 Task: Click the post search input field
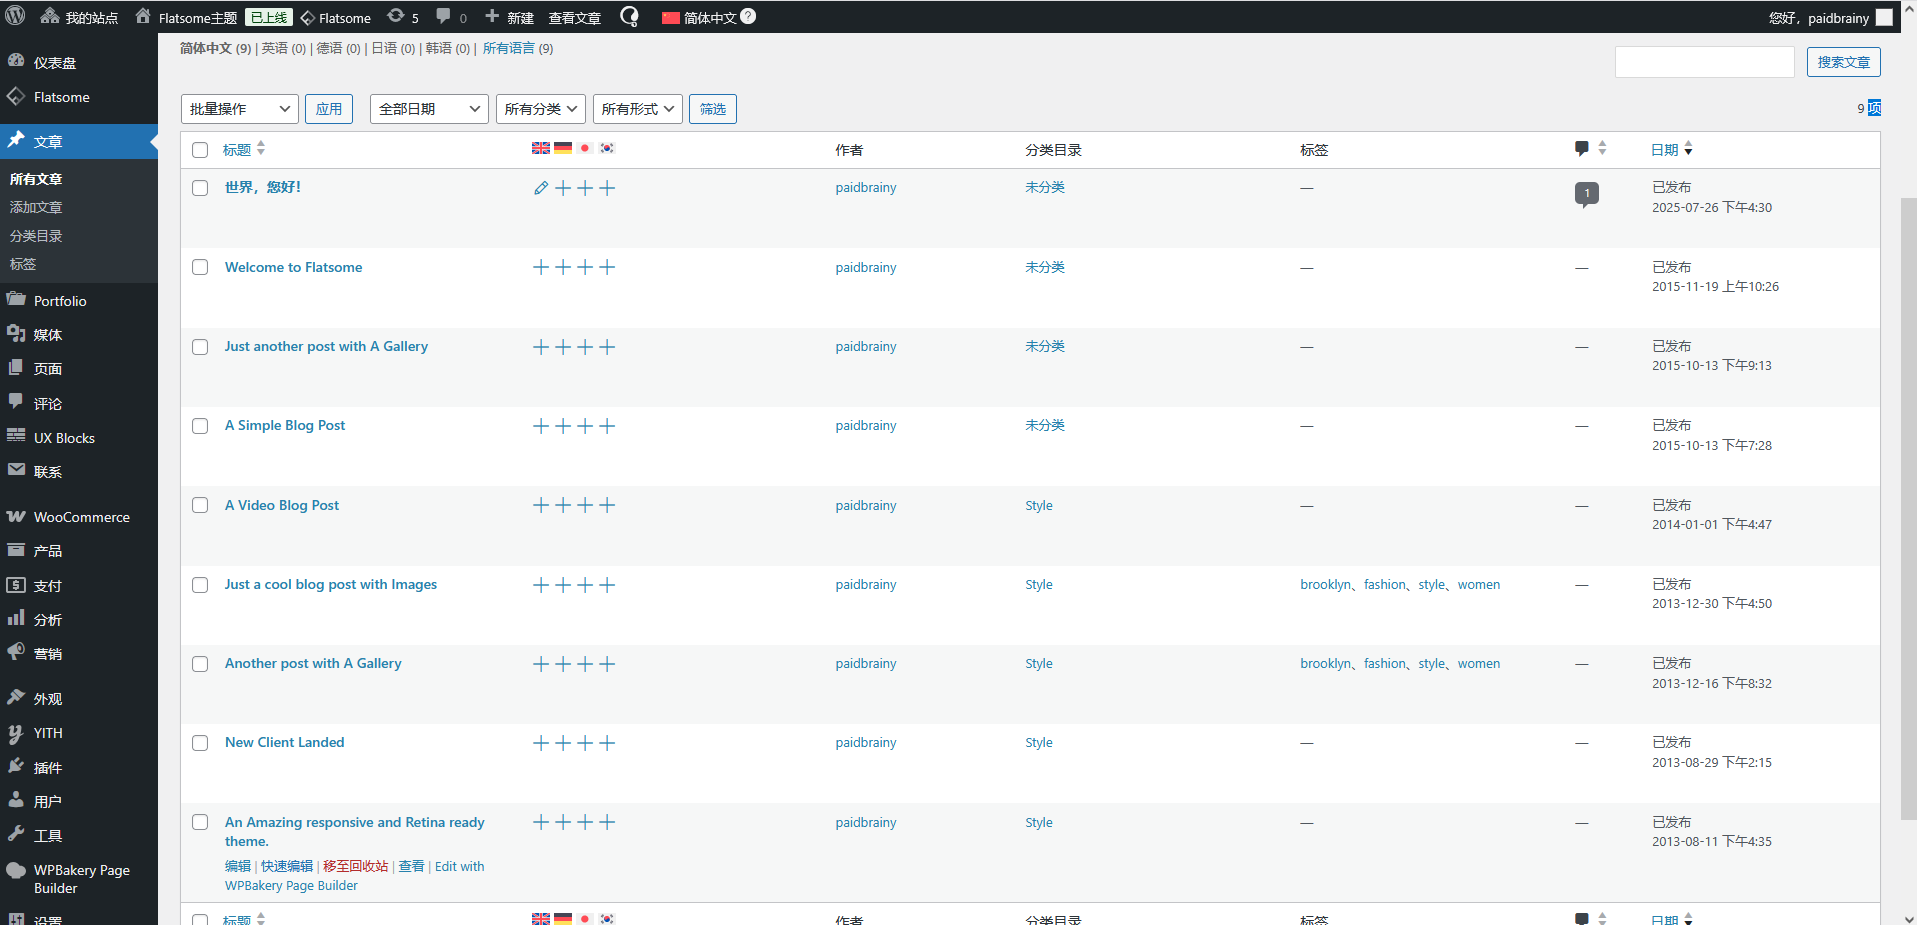pyautogui.click(x=1705, y=62)
